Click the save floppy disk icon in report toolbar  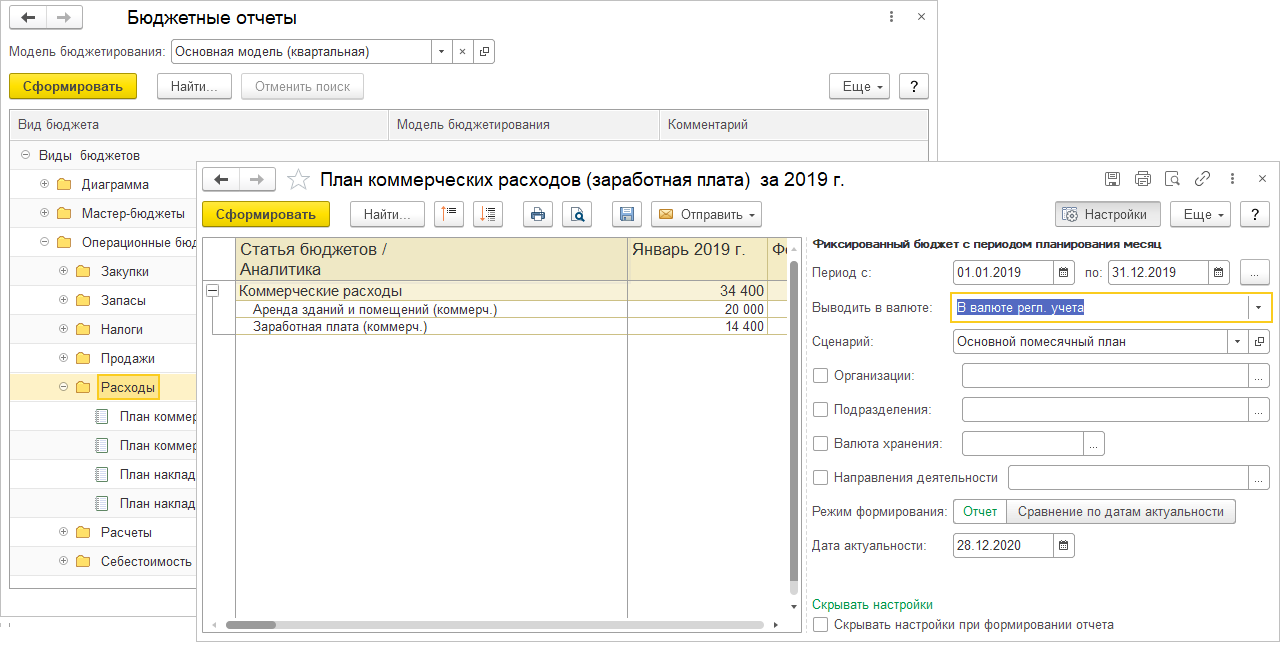627,214
